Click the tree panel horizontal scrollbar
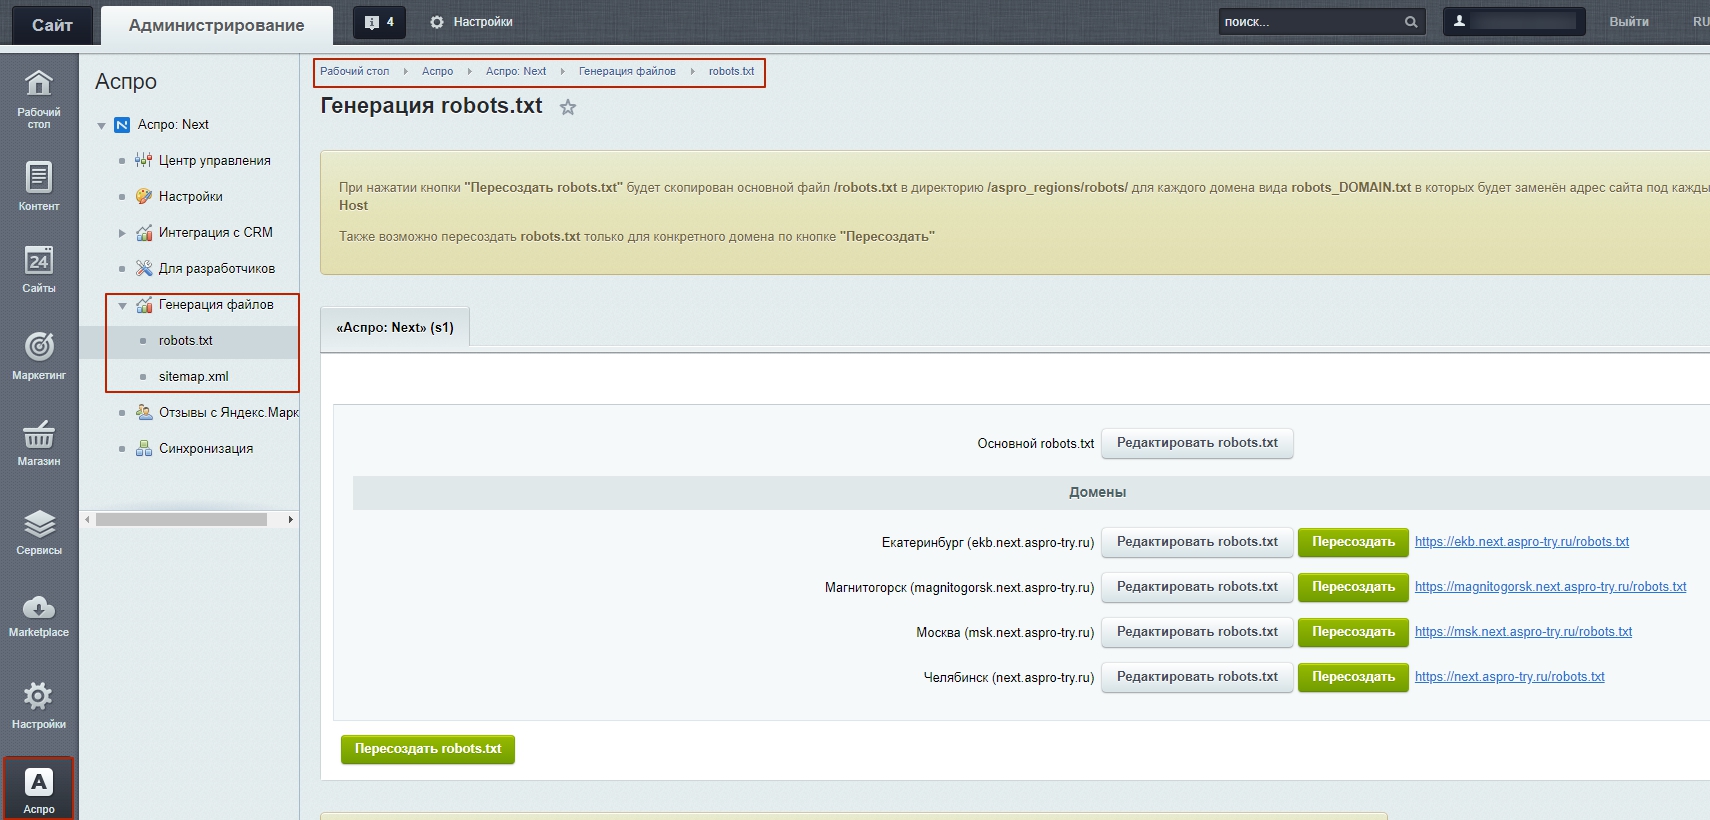The width and height of the screenshot is (1710, 820). click(x=181, y=520)
